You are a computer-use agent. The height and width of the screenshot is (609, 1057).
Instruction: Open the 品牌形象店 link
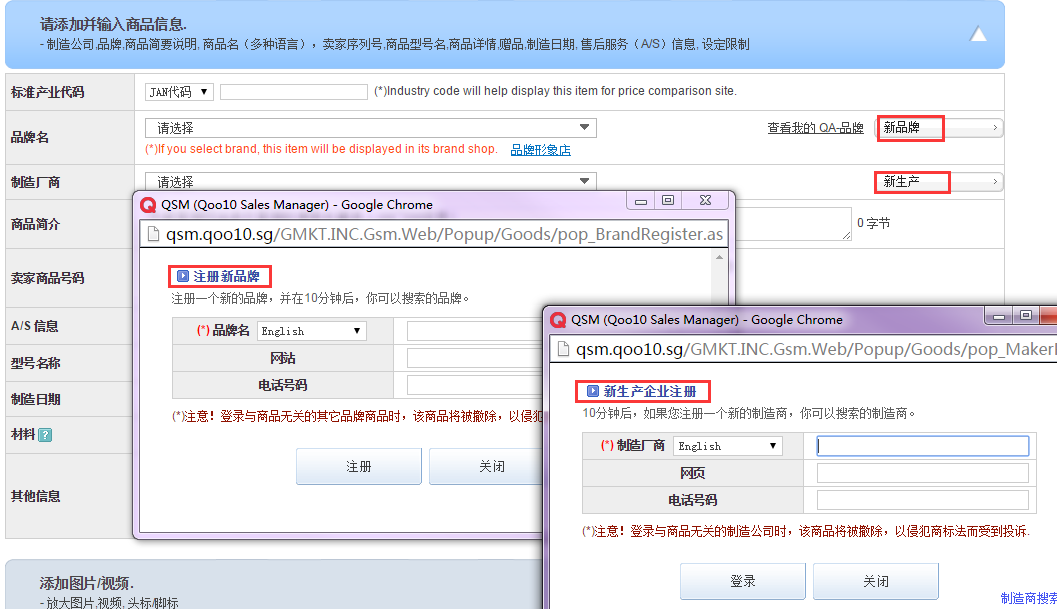(x=541, y=150)
